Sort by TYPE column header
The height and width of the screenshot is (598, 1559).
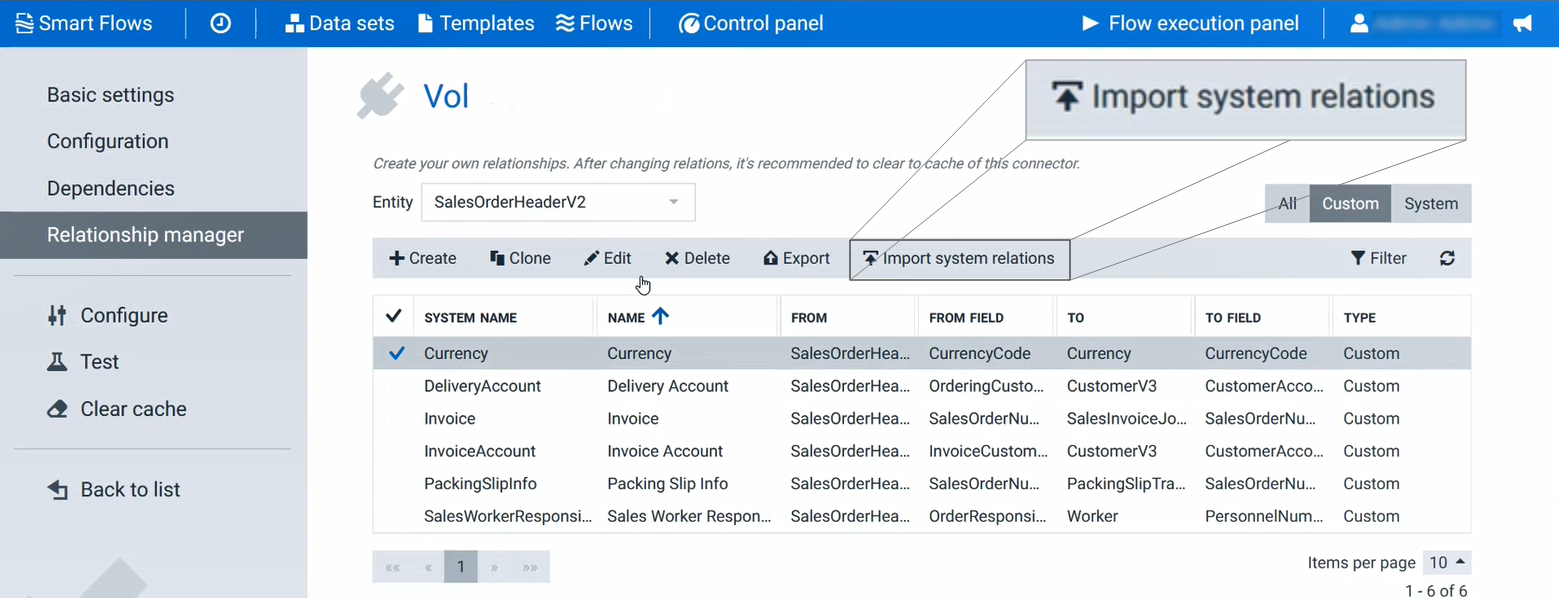[1360, 317]
